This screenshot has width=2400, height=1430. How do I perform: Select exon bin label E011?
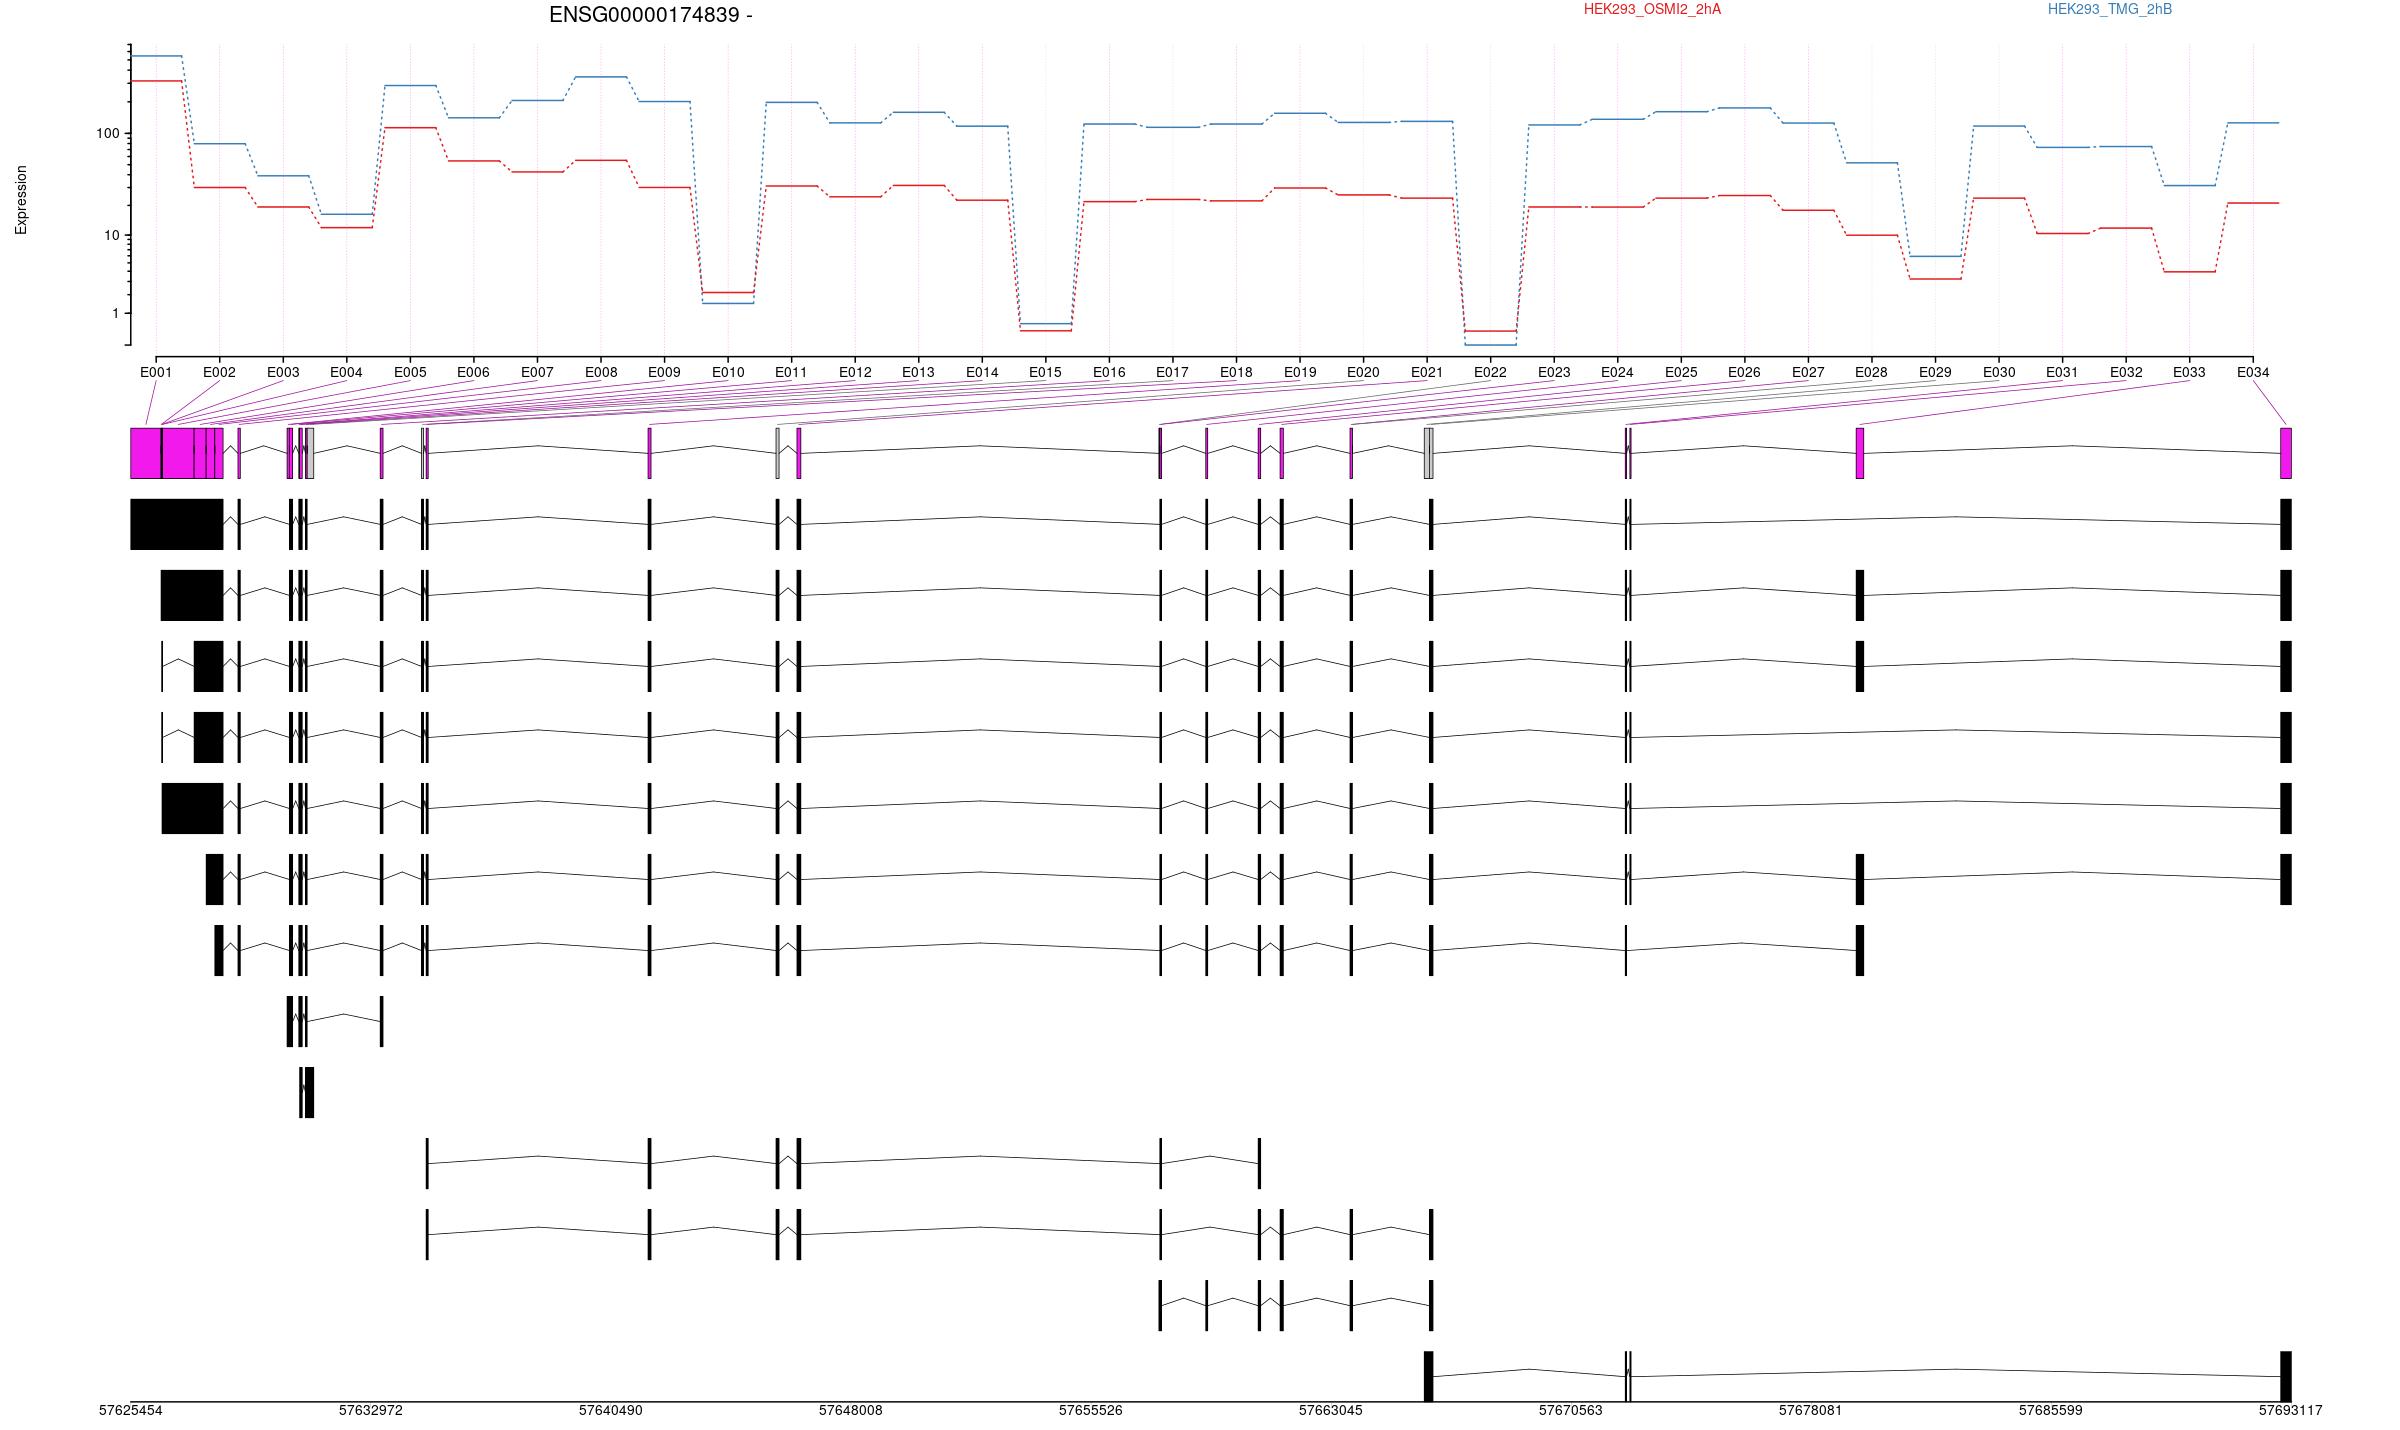click(791, 372)
